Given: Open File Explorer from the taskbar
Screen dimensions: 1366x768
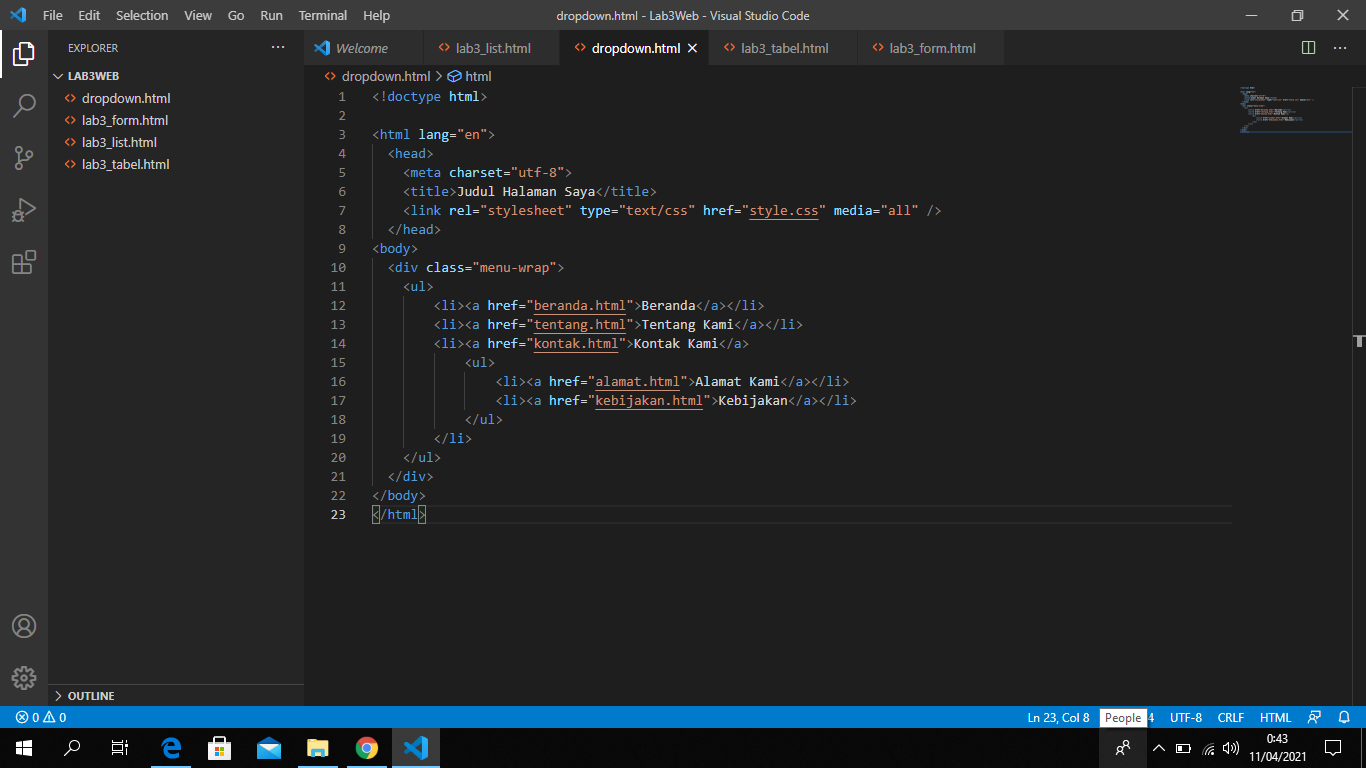Looking at the screenshot, I should [318, 748].
